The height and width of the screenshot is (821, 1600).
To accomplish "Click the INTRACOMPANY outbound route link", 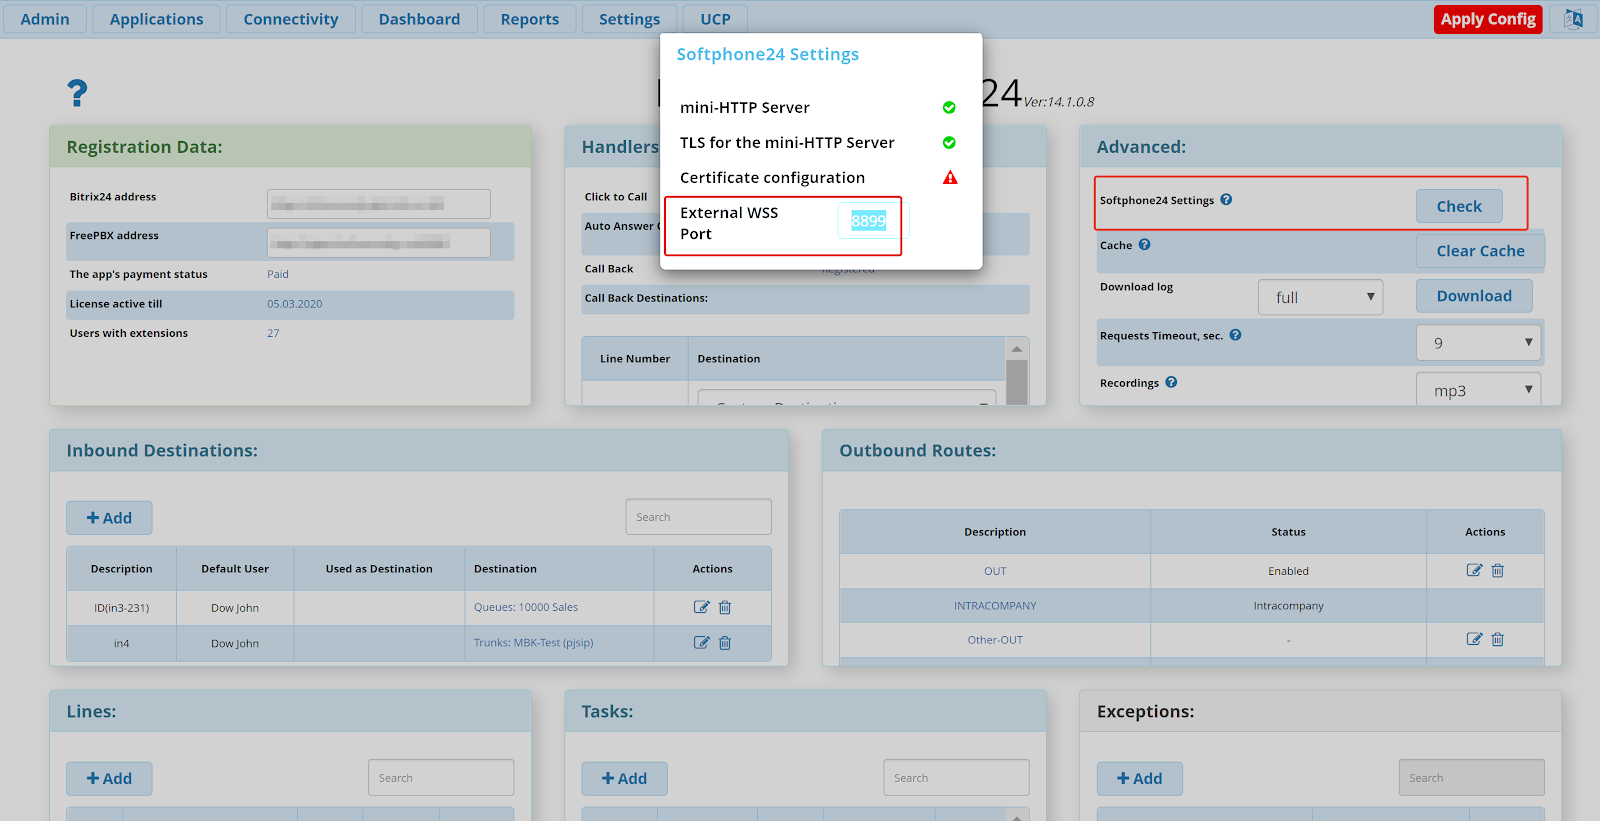I will [x=995, y=606].
